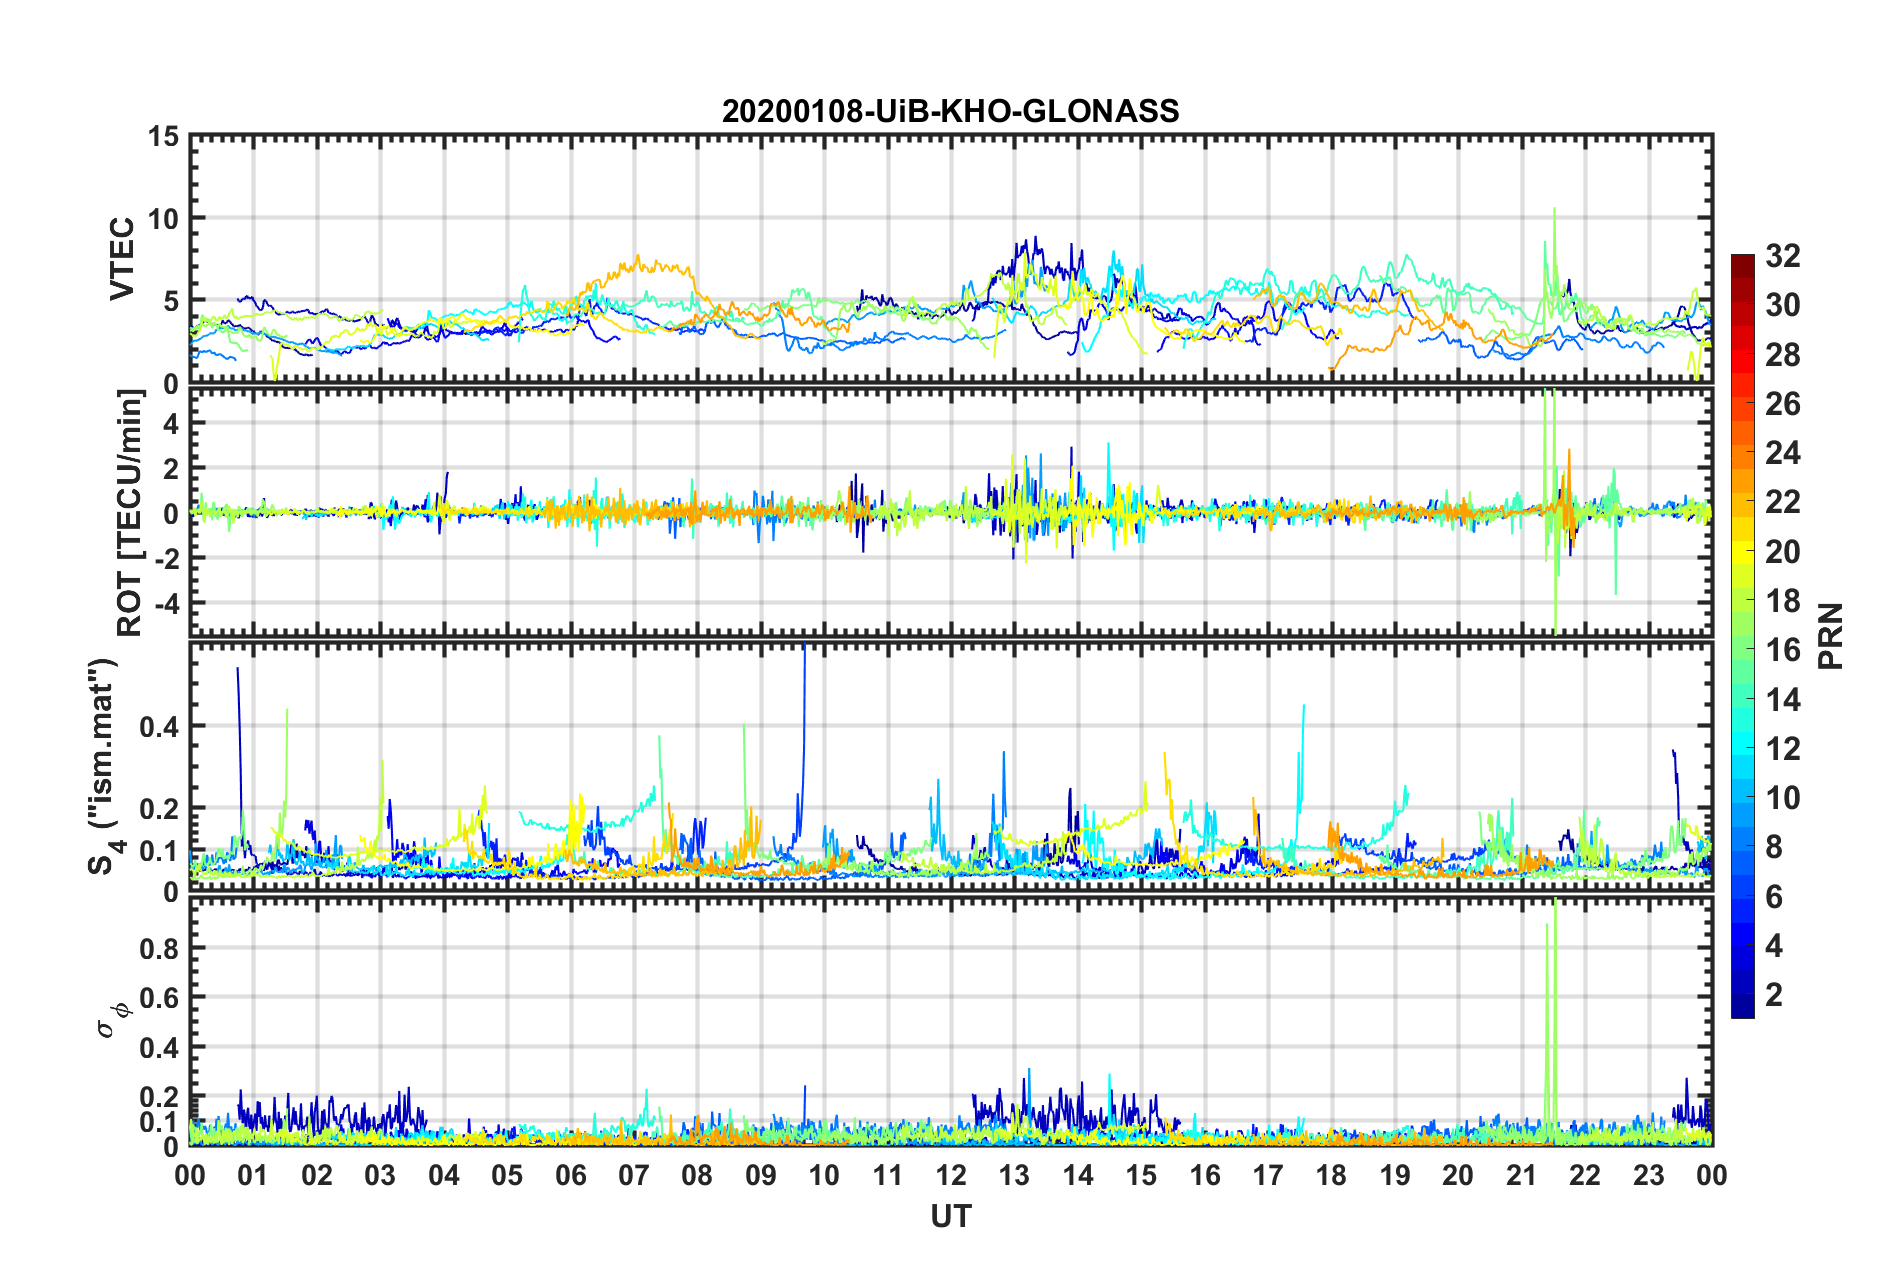Click sigma phi axis tick value 0.6
Viewport: 1902px width, 1272px height.
tap(158, 998)
